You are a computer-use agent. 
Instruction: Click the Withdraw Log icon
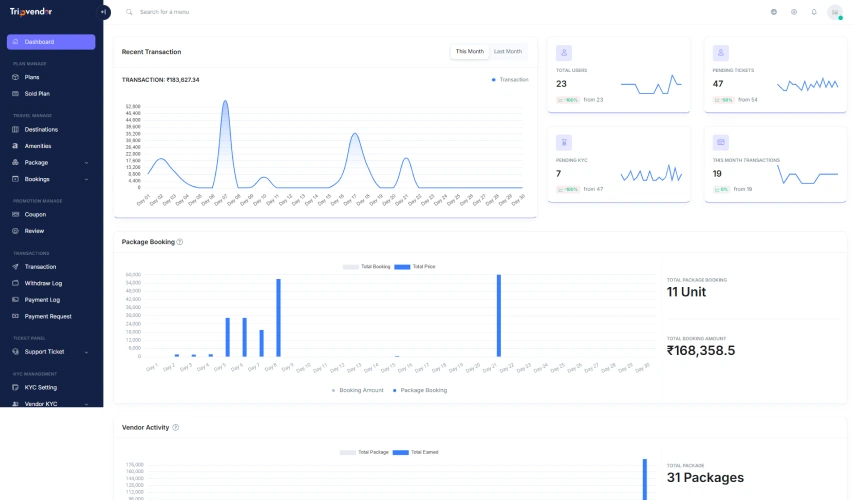[x=15, y=283]
